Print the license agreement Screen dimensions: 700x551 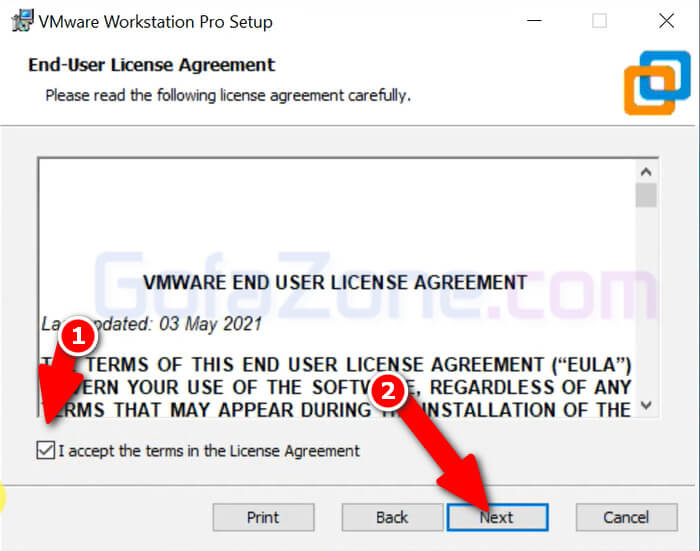pyautogui.click(x=263, y=518)
